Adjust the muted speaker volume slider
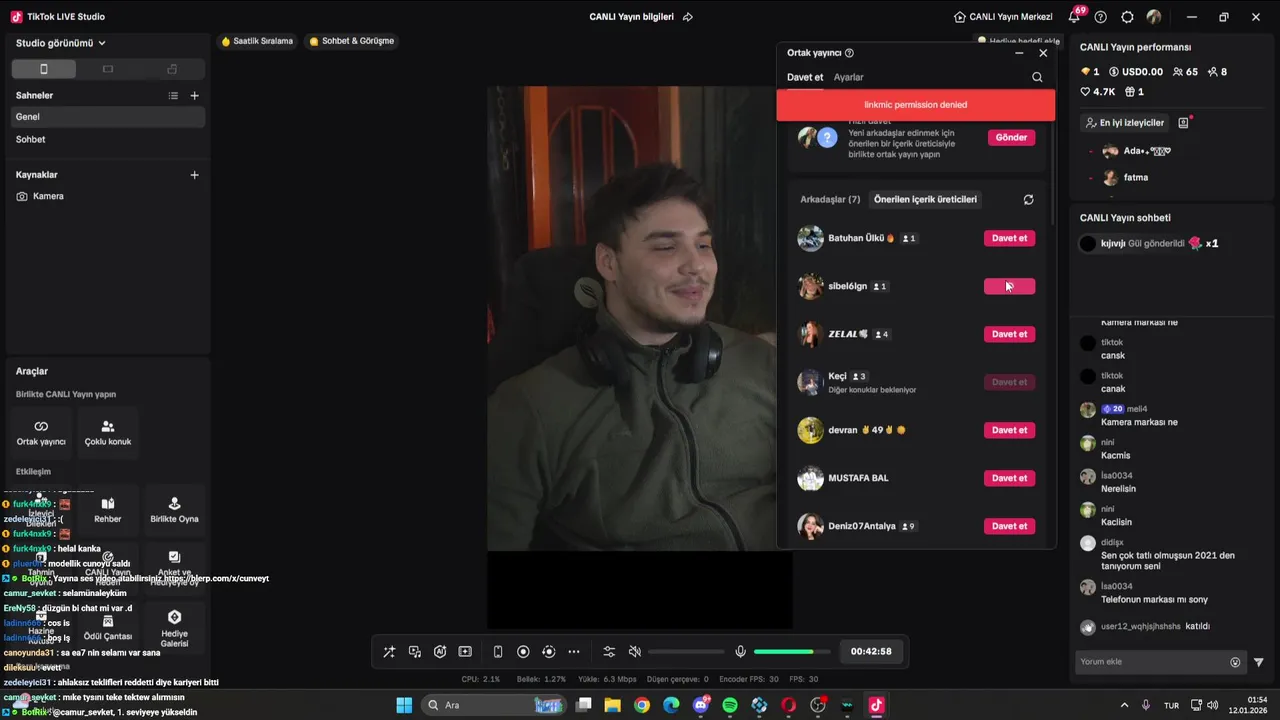Viewport: 1280px width, 720px height. point(686,652)
